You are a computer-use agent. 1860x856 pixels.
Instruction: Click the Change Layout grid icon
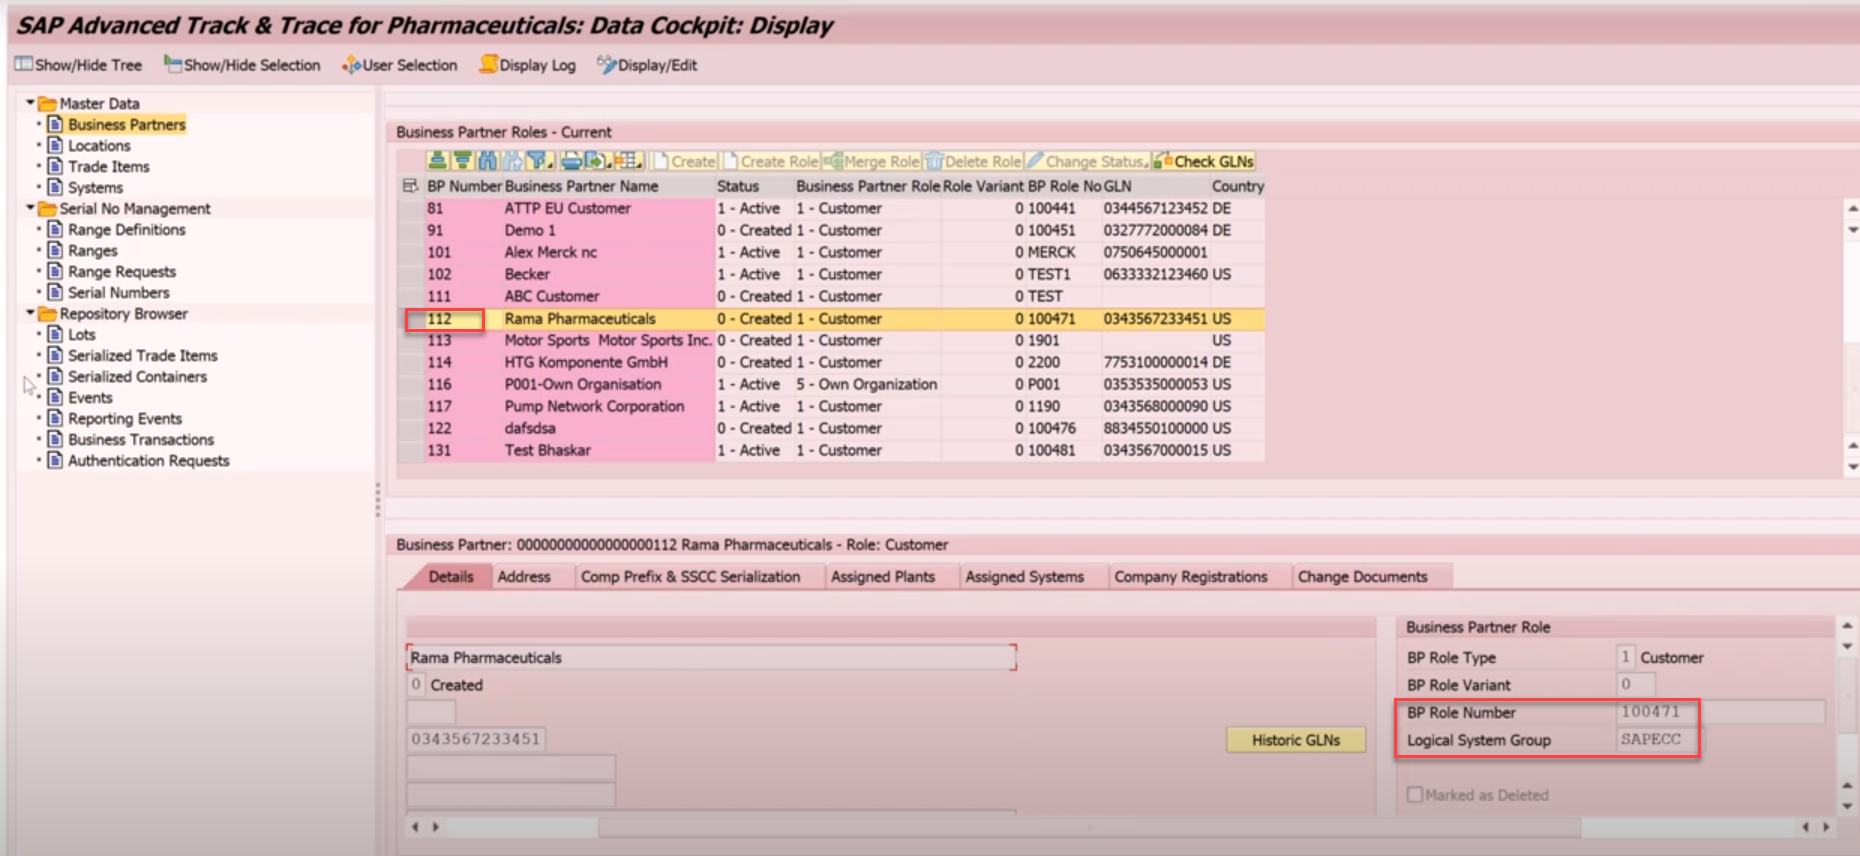[x=628, y=161]
